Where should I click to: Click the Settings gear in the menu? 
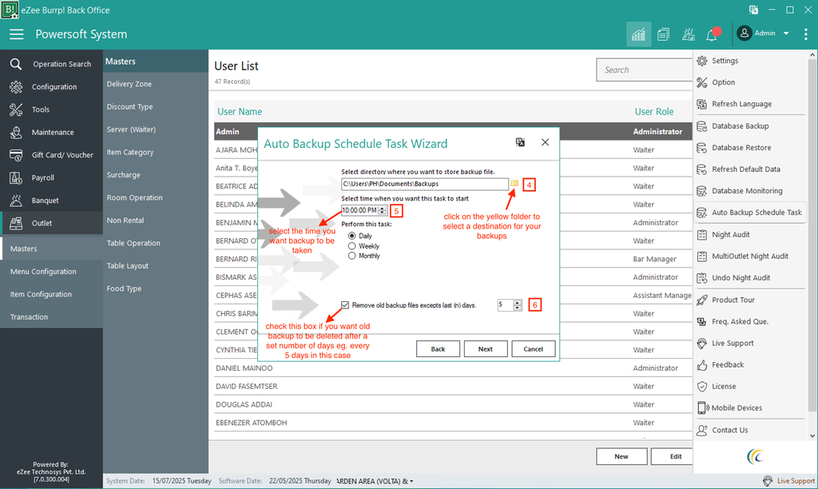[x=725, y=61]
